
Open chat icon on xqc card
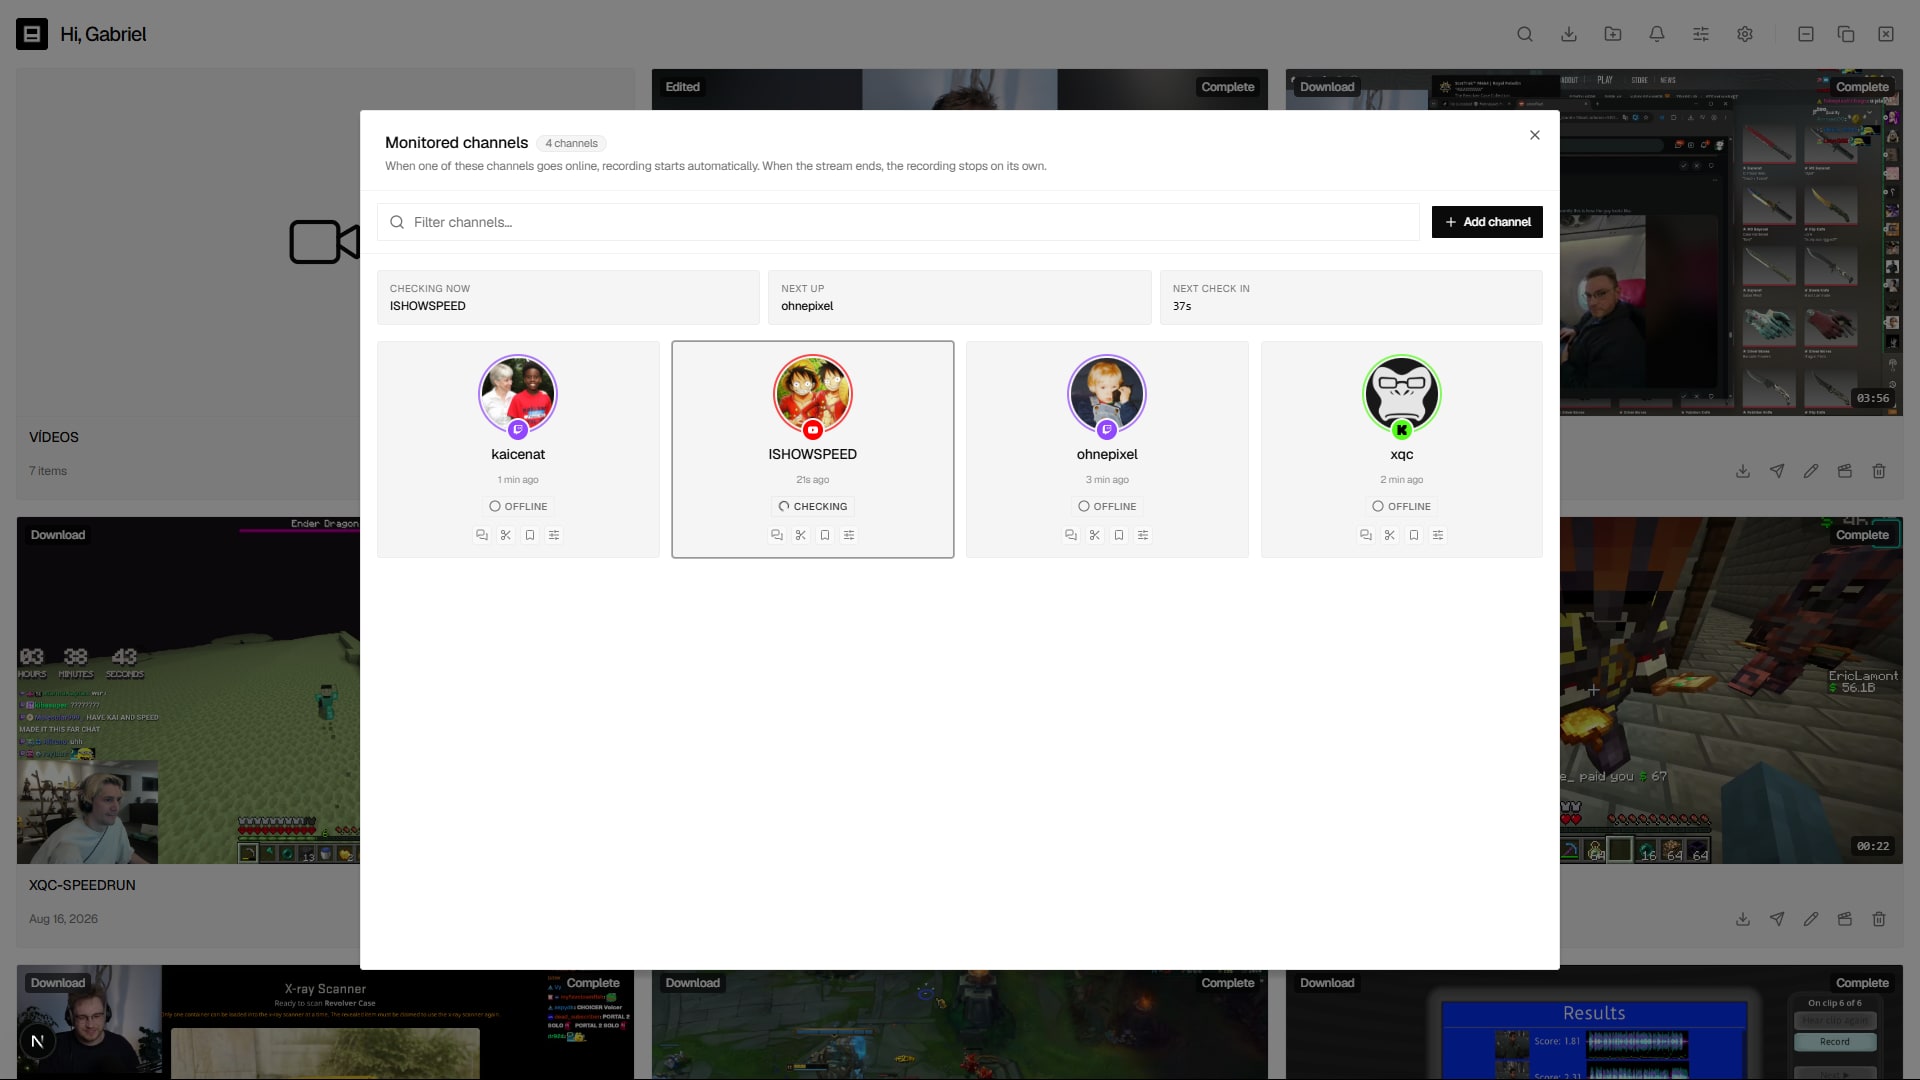(1366, 535)
